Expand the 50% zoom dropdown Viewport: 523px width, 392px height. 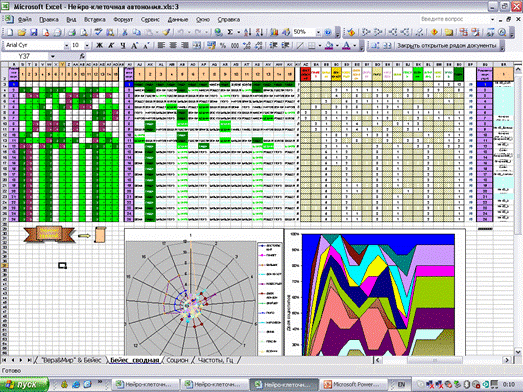pos(318,32)
